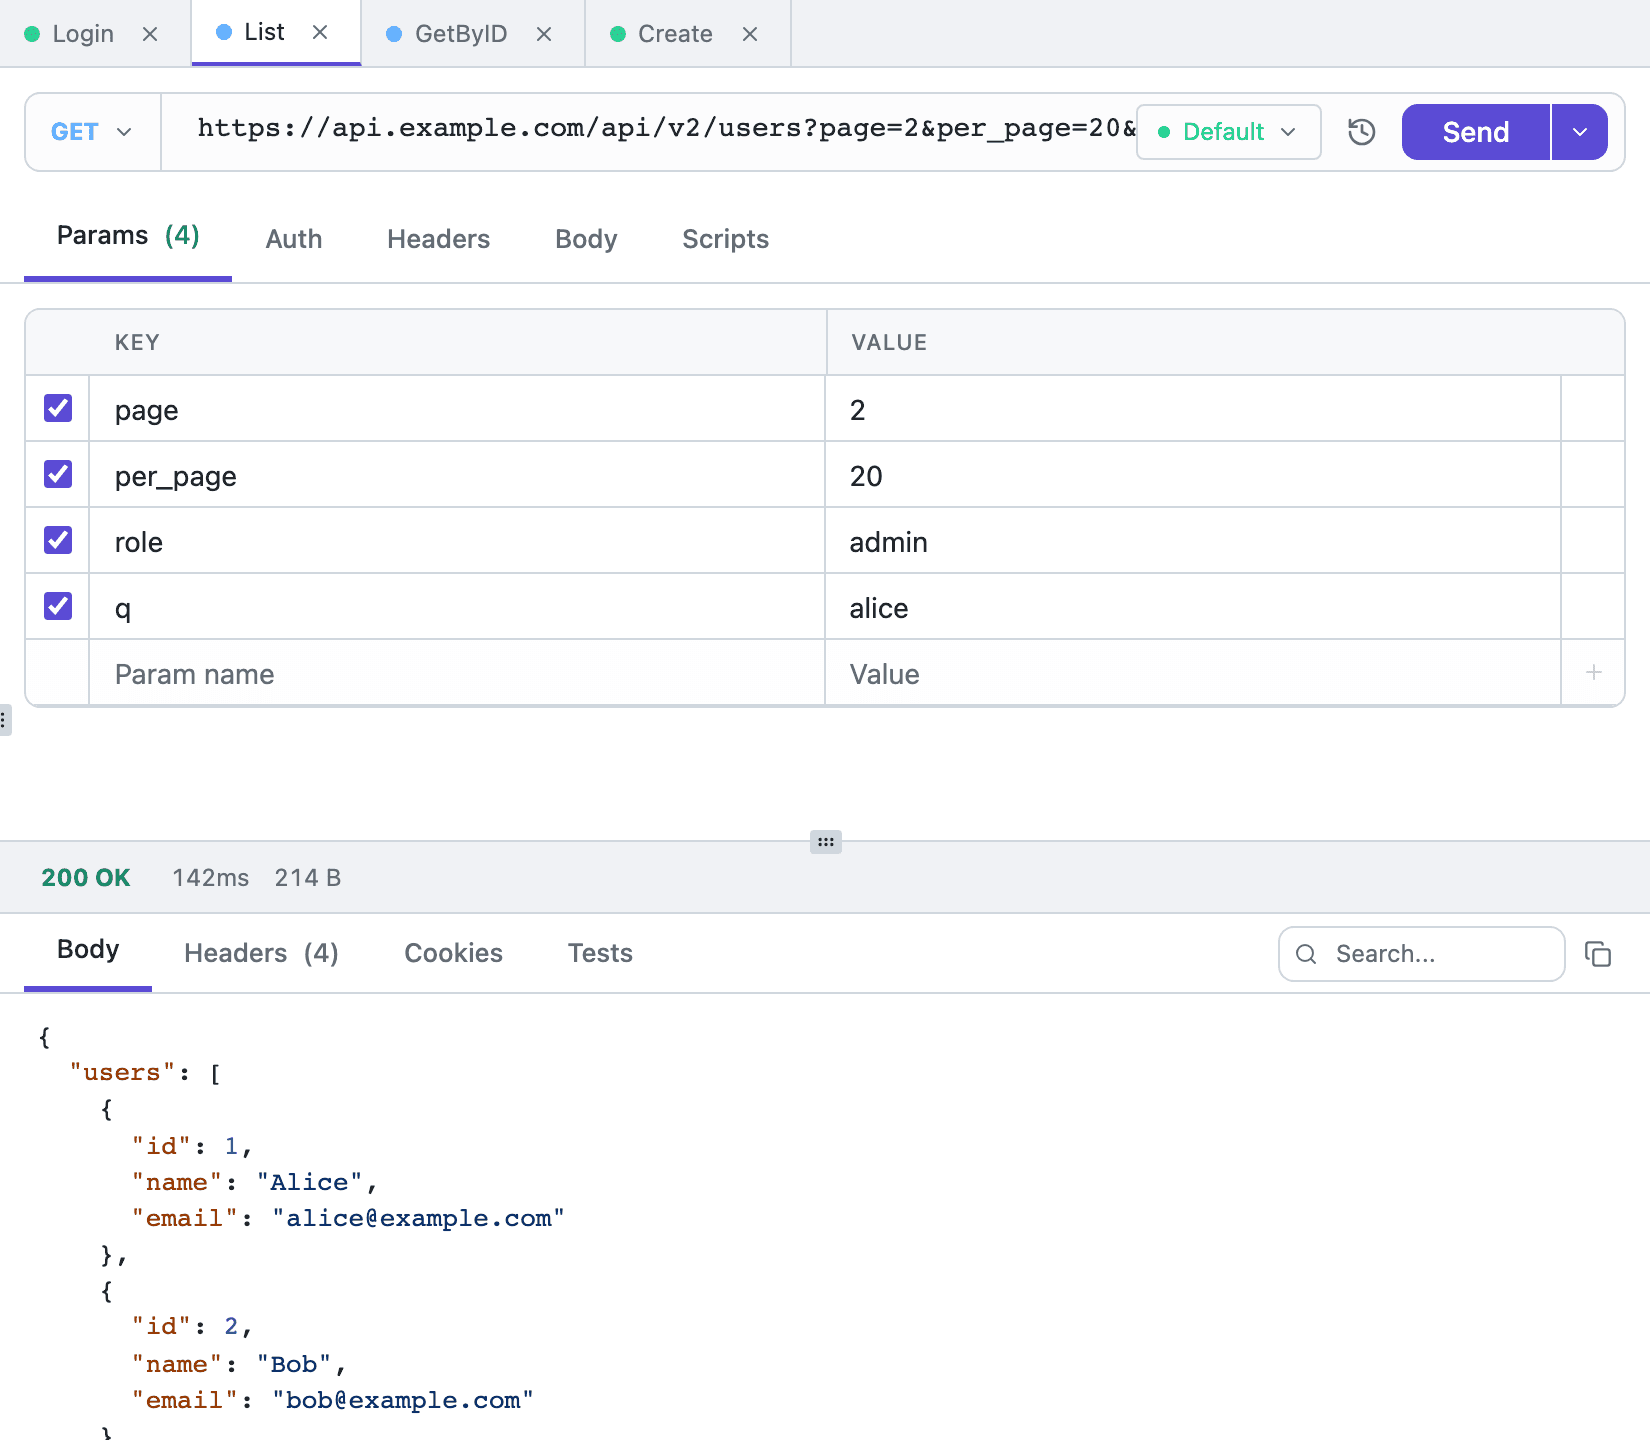
Task: Click the plus icon in the new param row
Action: [x=1593, y=672]
